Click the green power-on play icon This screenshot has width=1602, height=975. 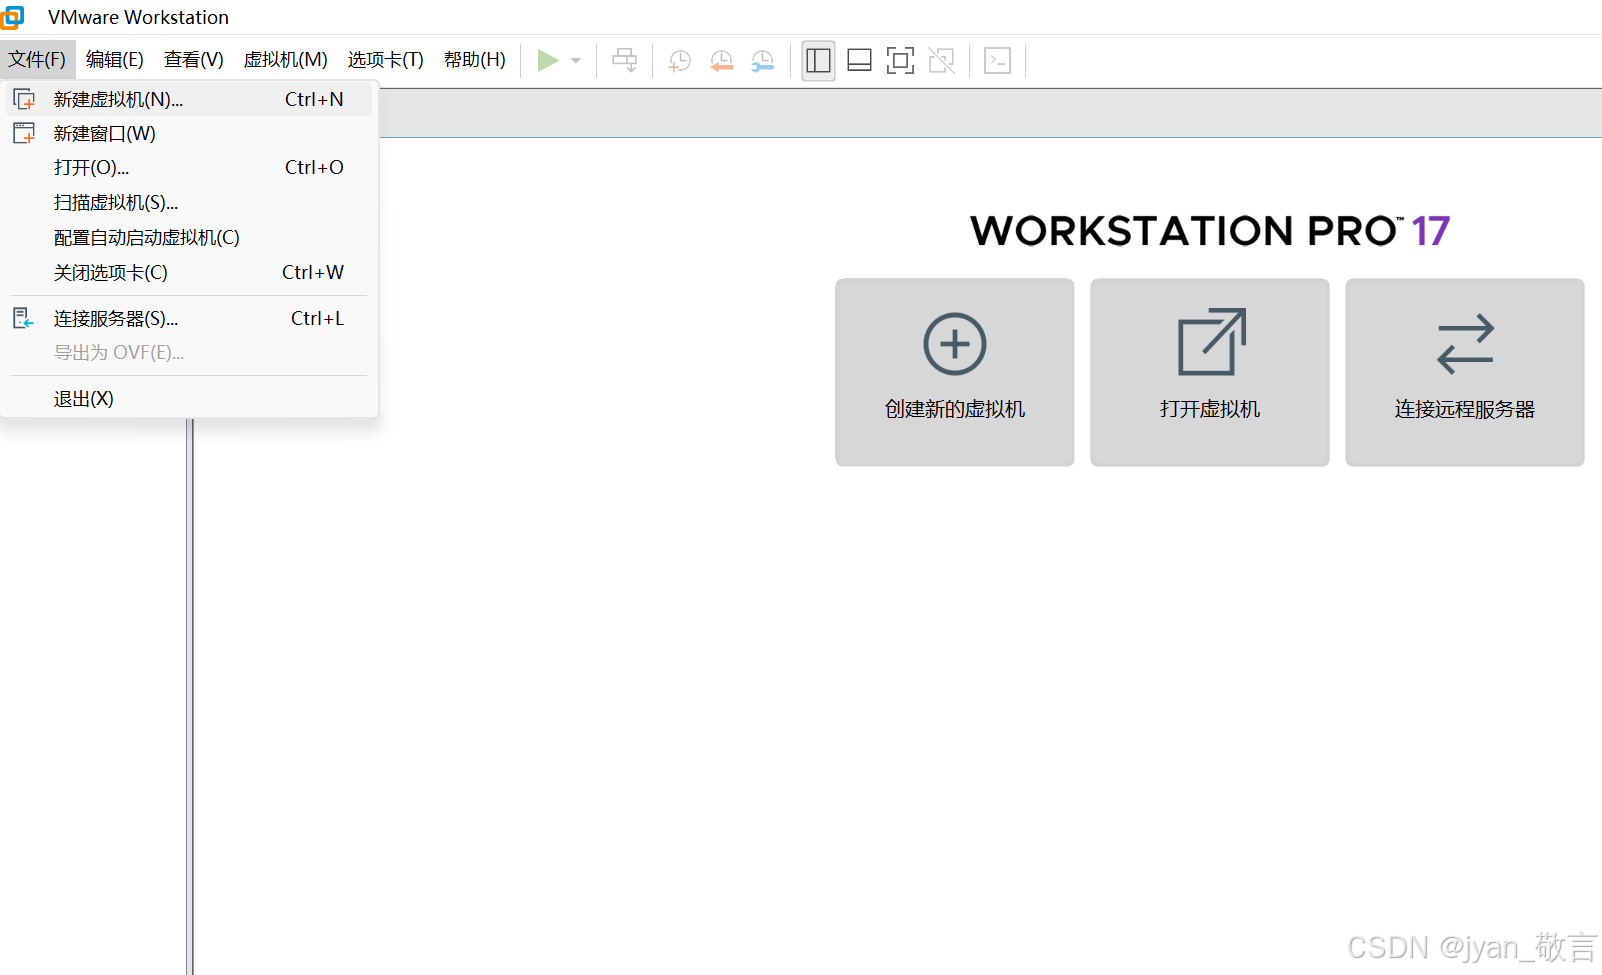(x=547, y=61)
